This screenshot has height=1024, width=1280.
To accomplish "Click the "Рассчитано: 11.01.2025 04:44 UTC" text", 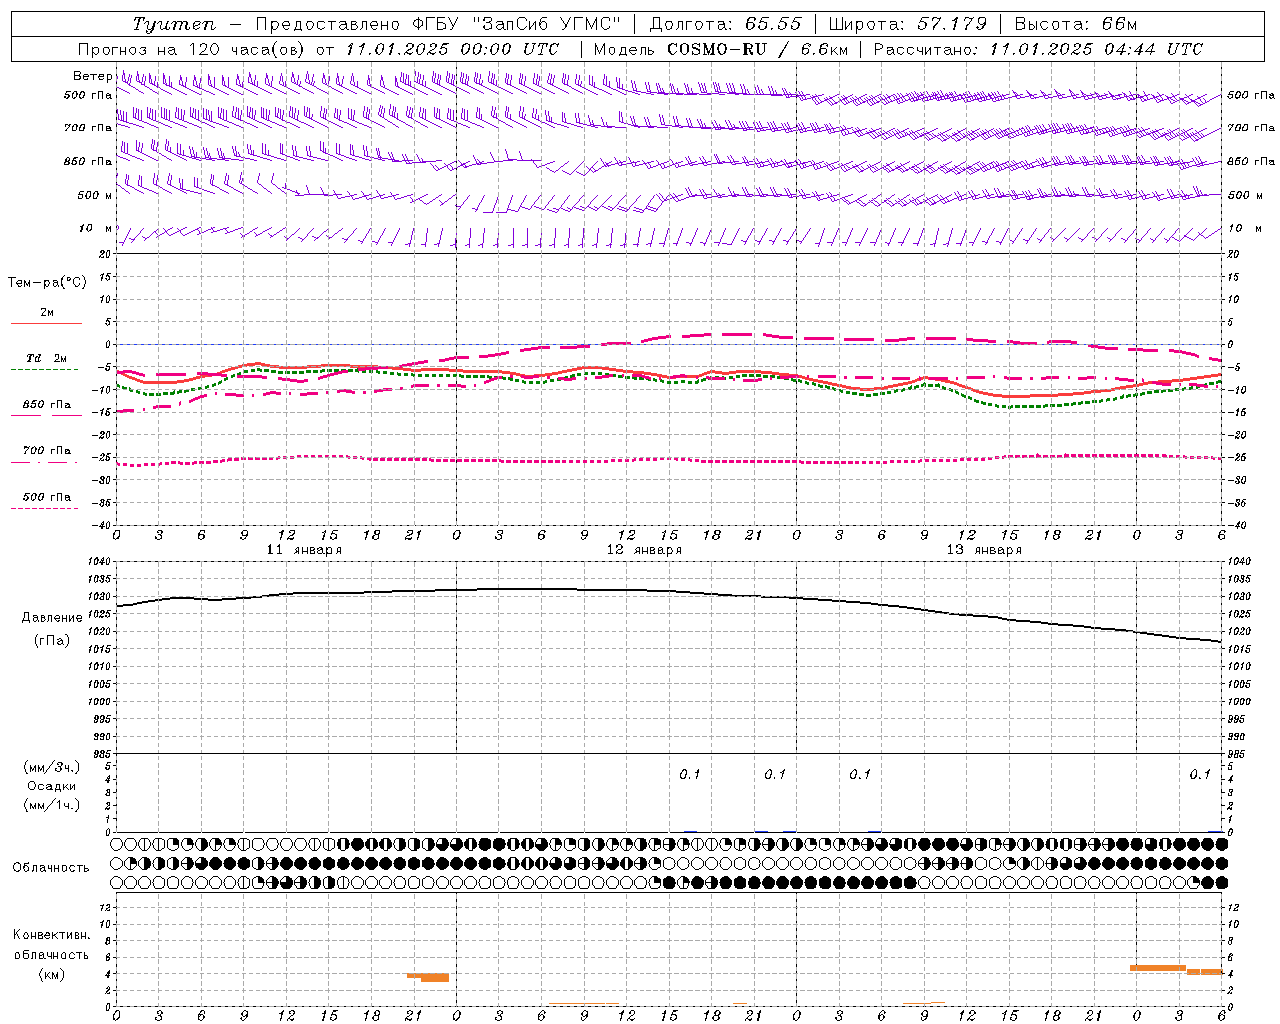I will [x=1038, y=49].
